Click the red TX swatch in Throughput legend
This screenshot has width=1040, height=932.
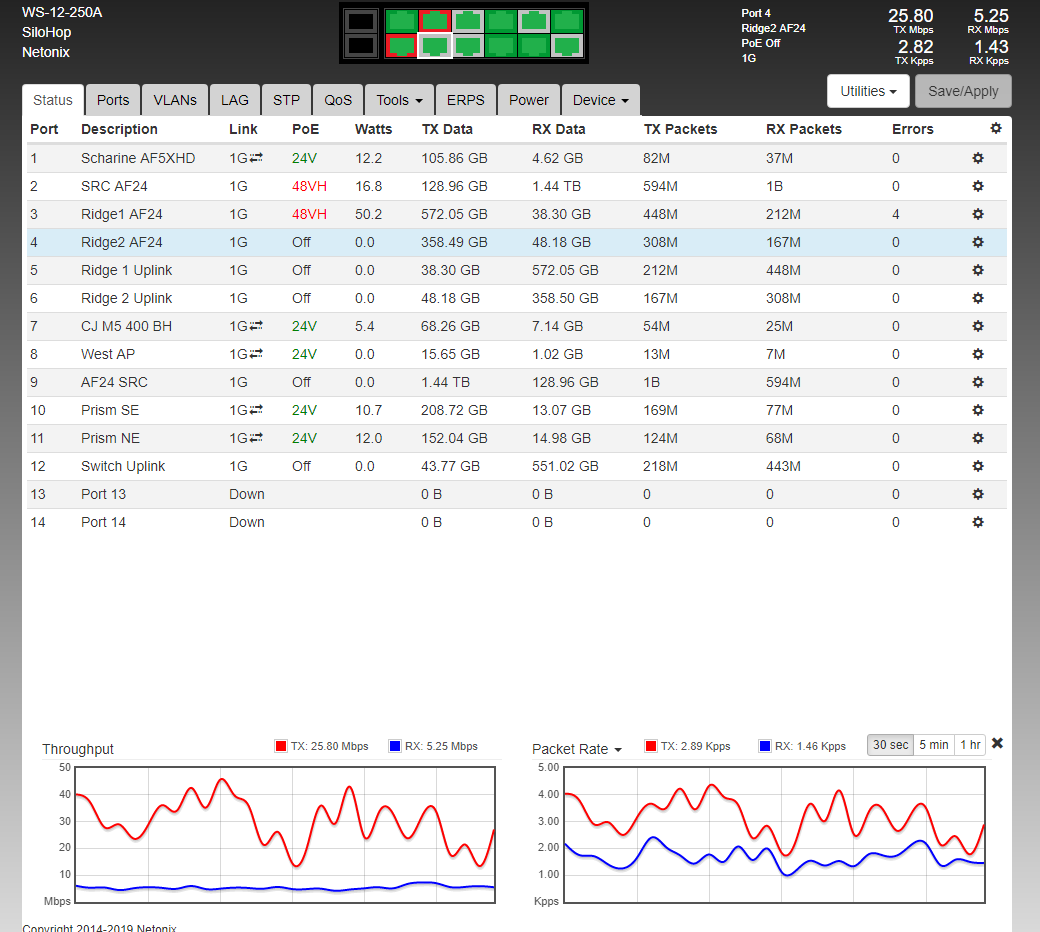(x=280, y=746)
